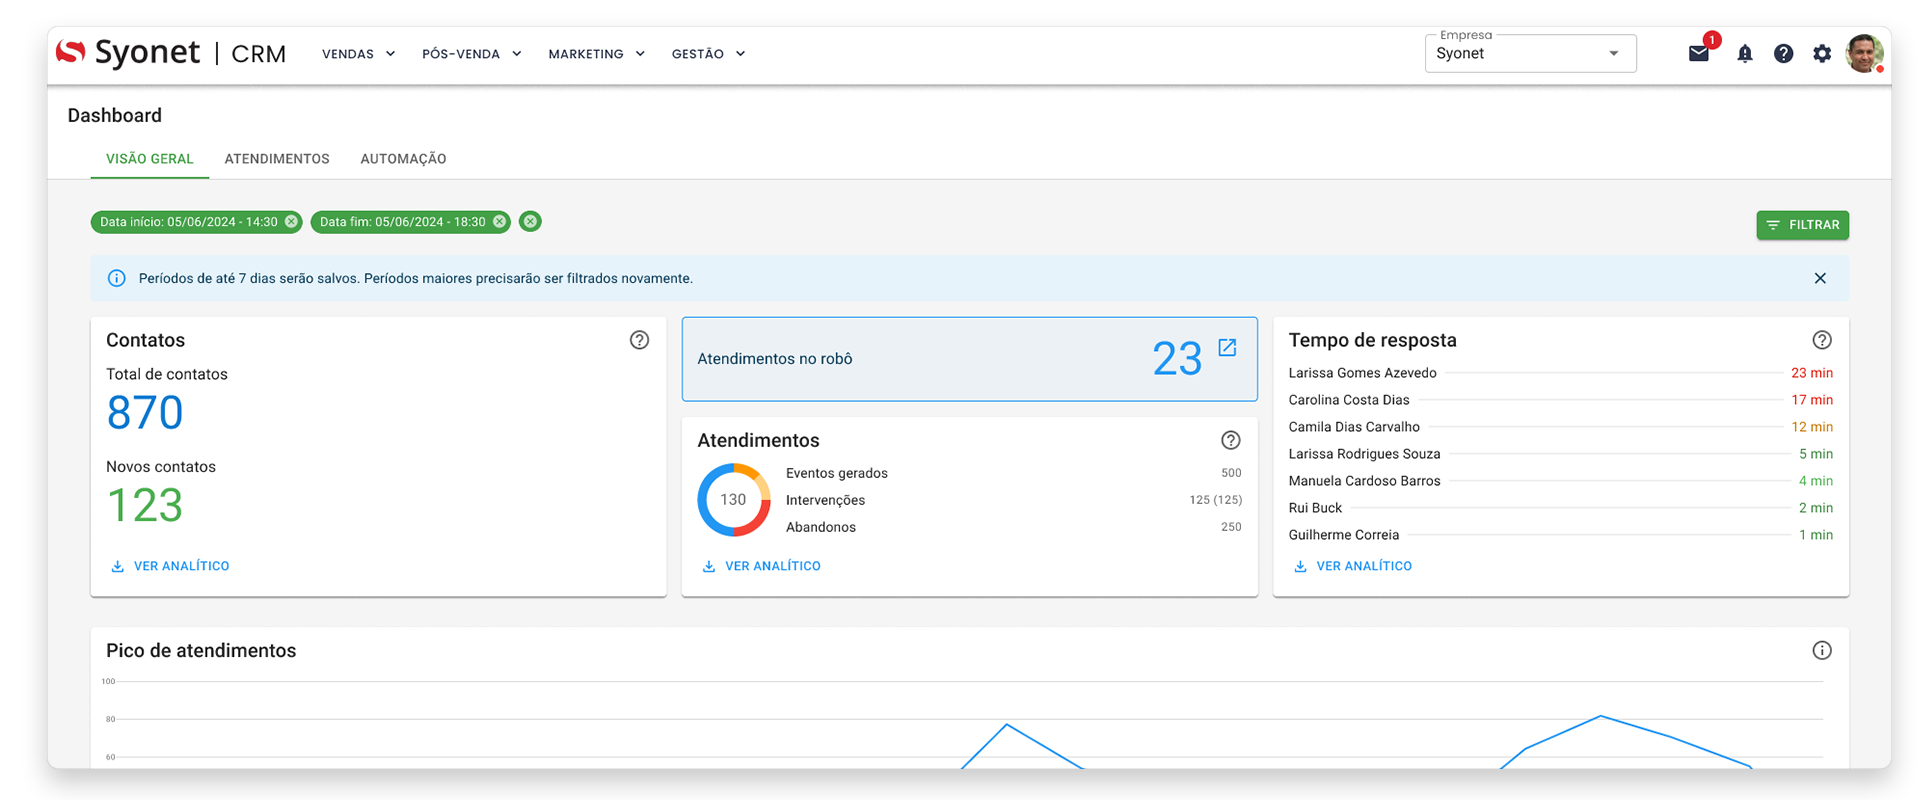
Task: Clear all filters with green round X icon
Action: pyautogui.click(x=531, y=222)
